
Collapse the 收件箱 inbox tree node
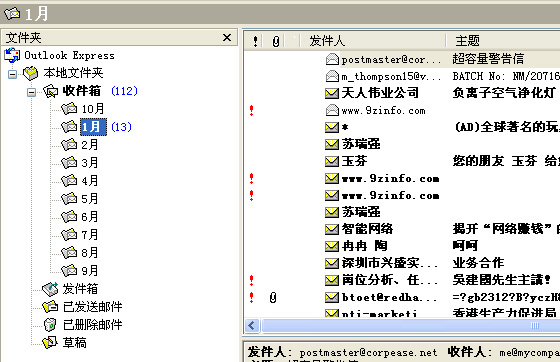[x=31, y=92]
